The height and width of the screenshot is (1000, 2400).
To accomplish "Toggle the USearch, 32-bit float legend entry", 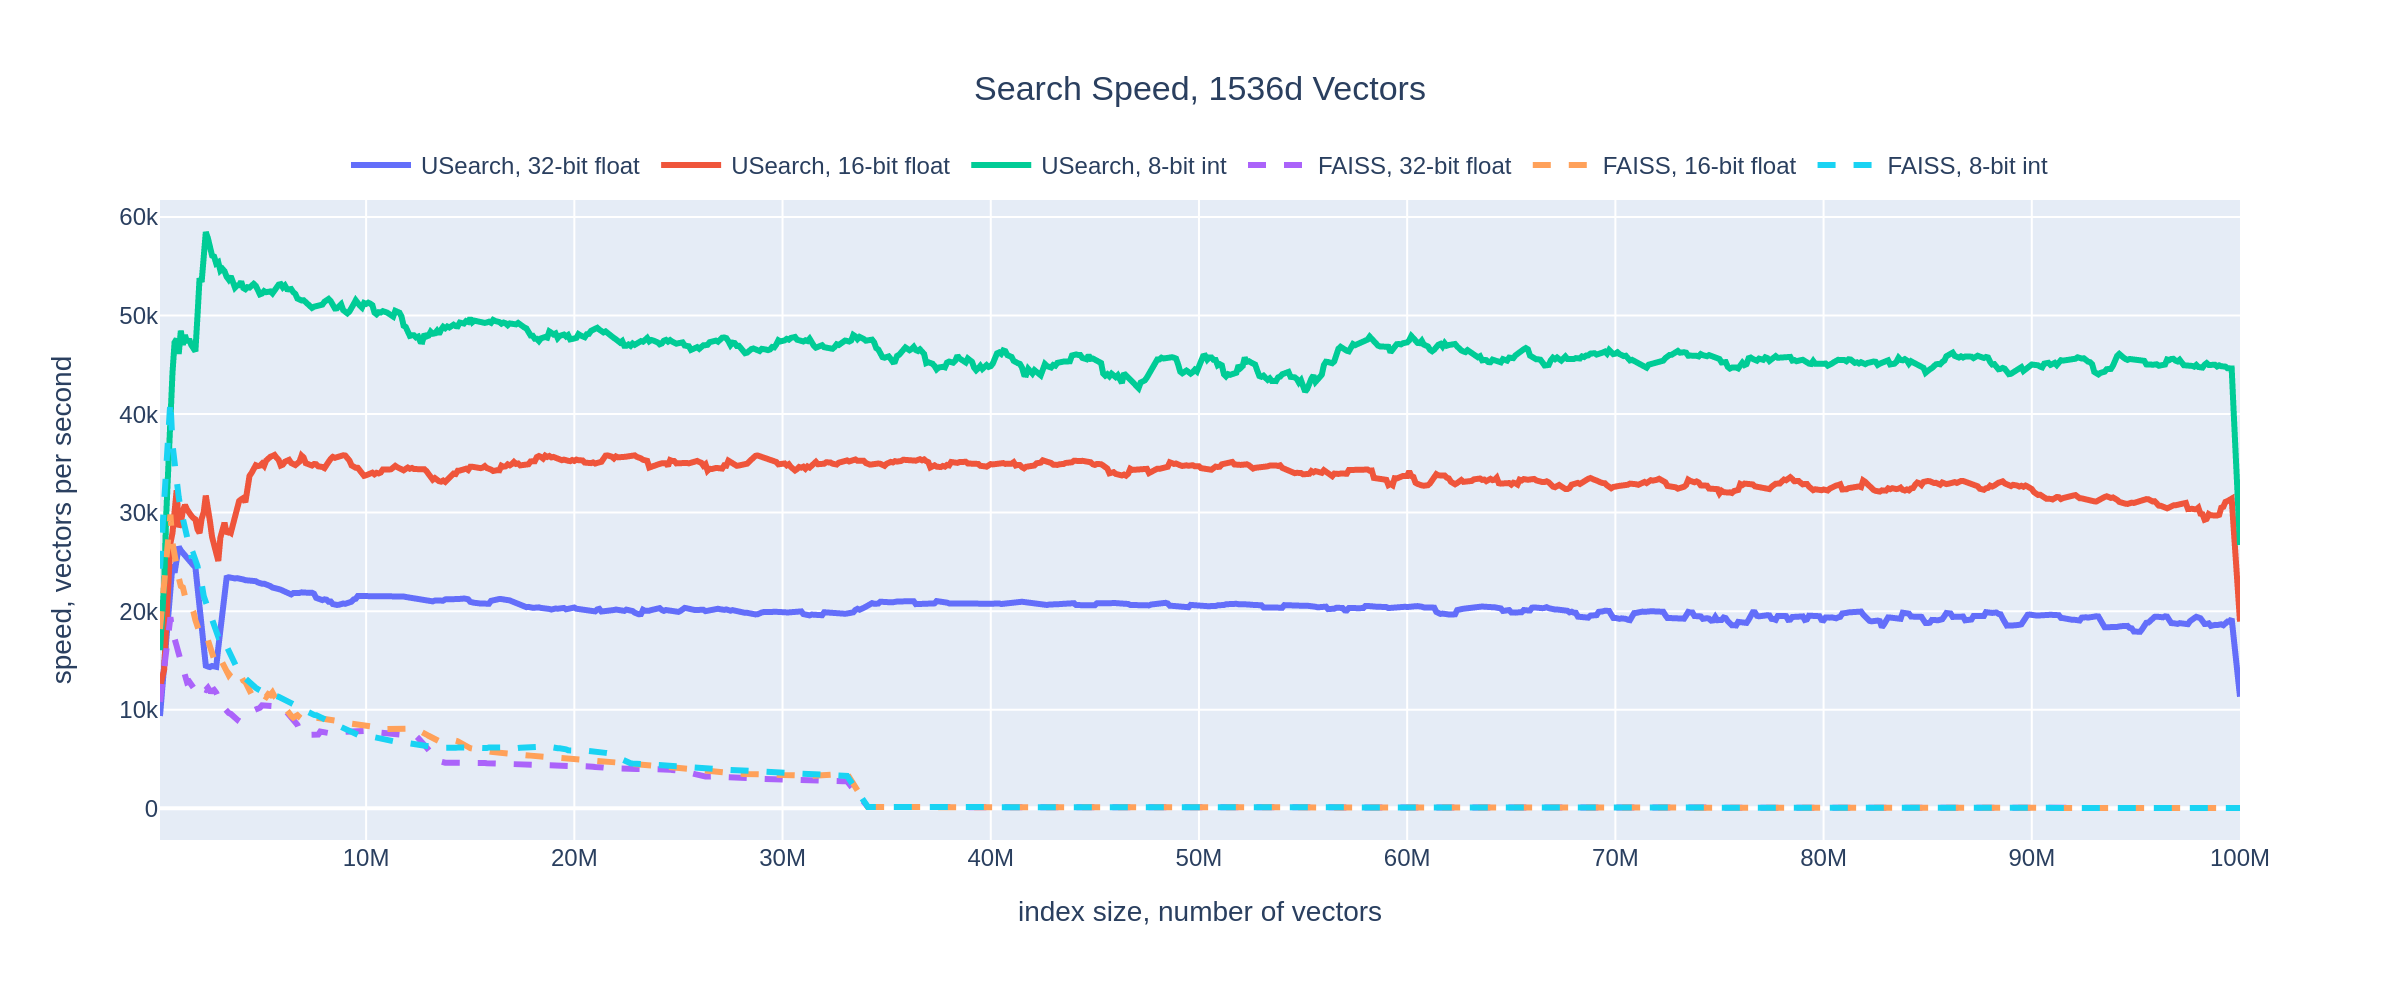I will pos(530,166).
